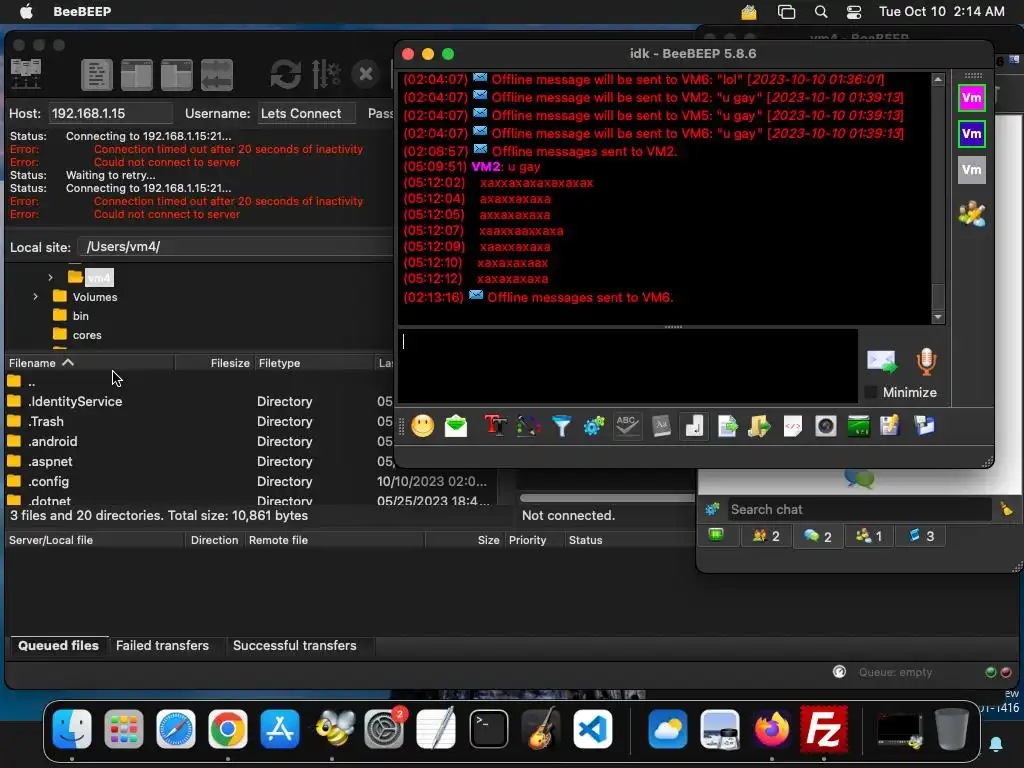The height and width of the screenshot is (768, 1024).
Task: Select the bin folder in local tree
Action: pyautogui.click(x=80, y=316)
